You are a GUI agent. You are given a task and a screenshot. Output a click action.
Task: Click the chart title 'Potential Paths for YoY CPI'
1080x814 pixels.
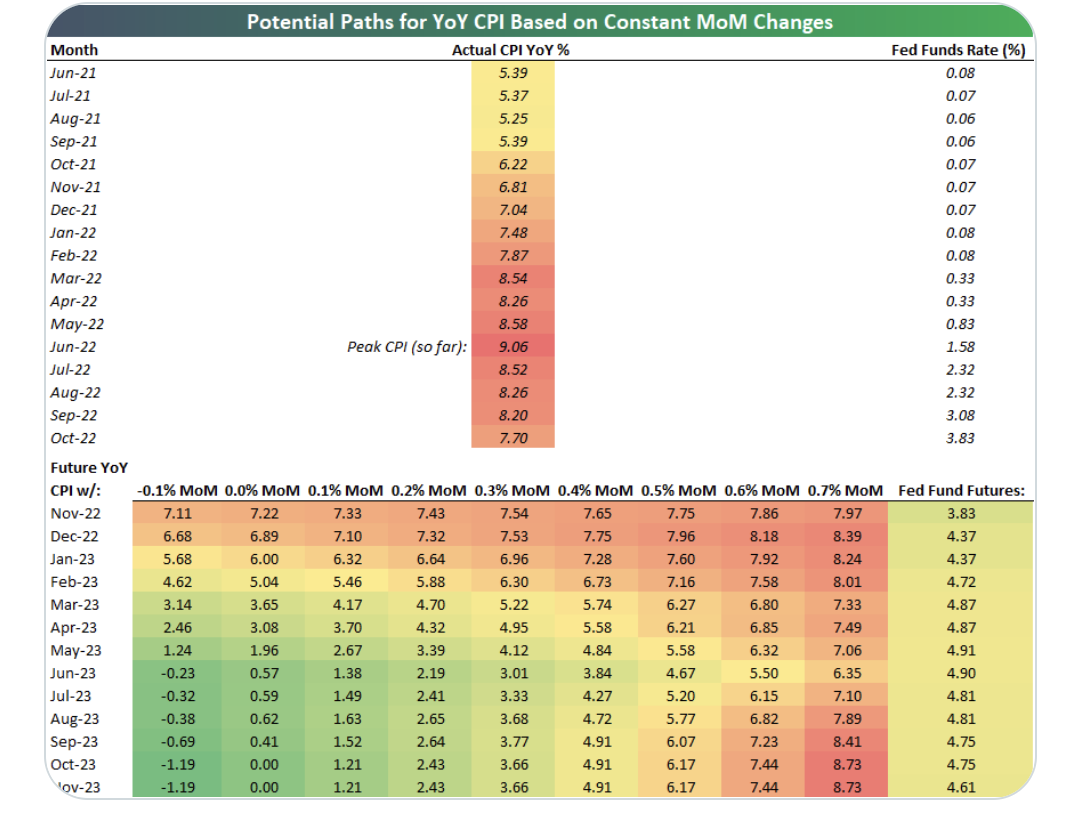[540, 22]
